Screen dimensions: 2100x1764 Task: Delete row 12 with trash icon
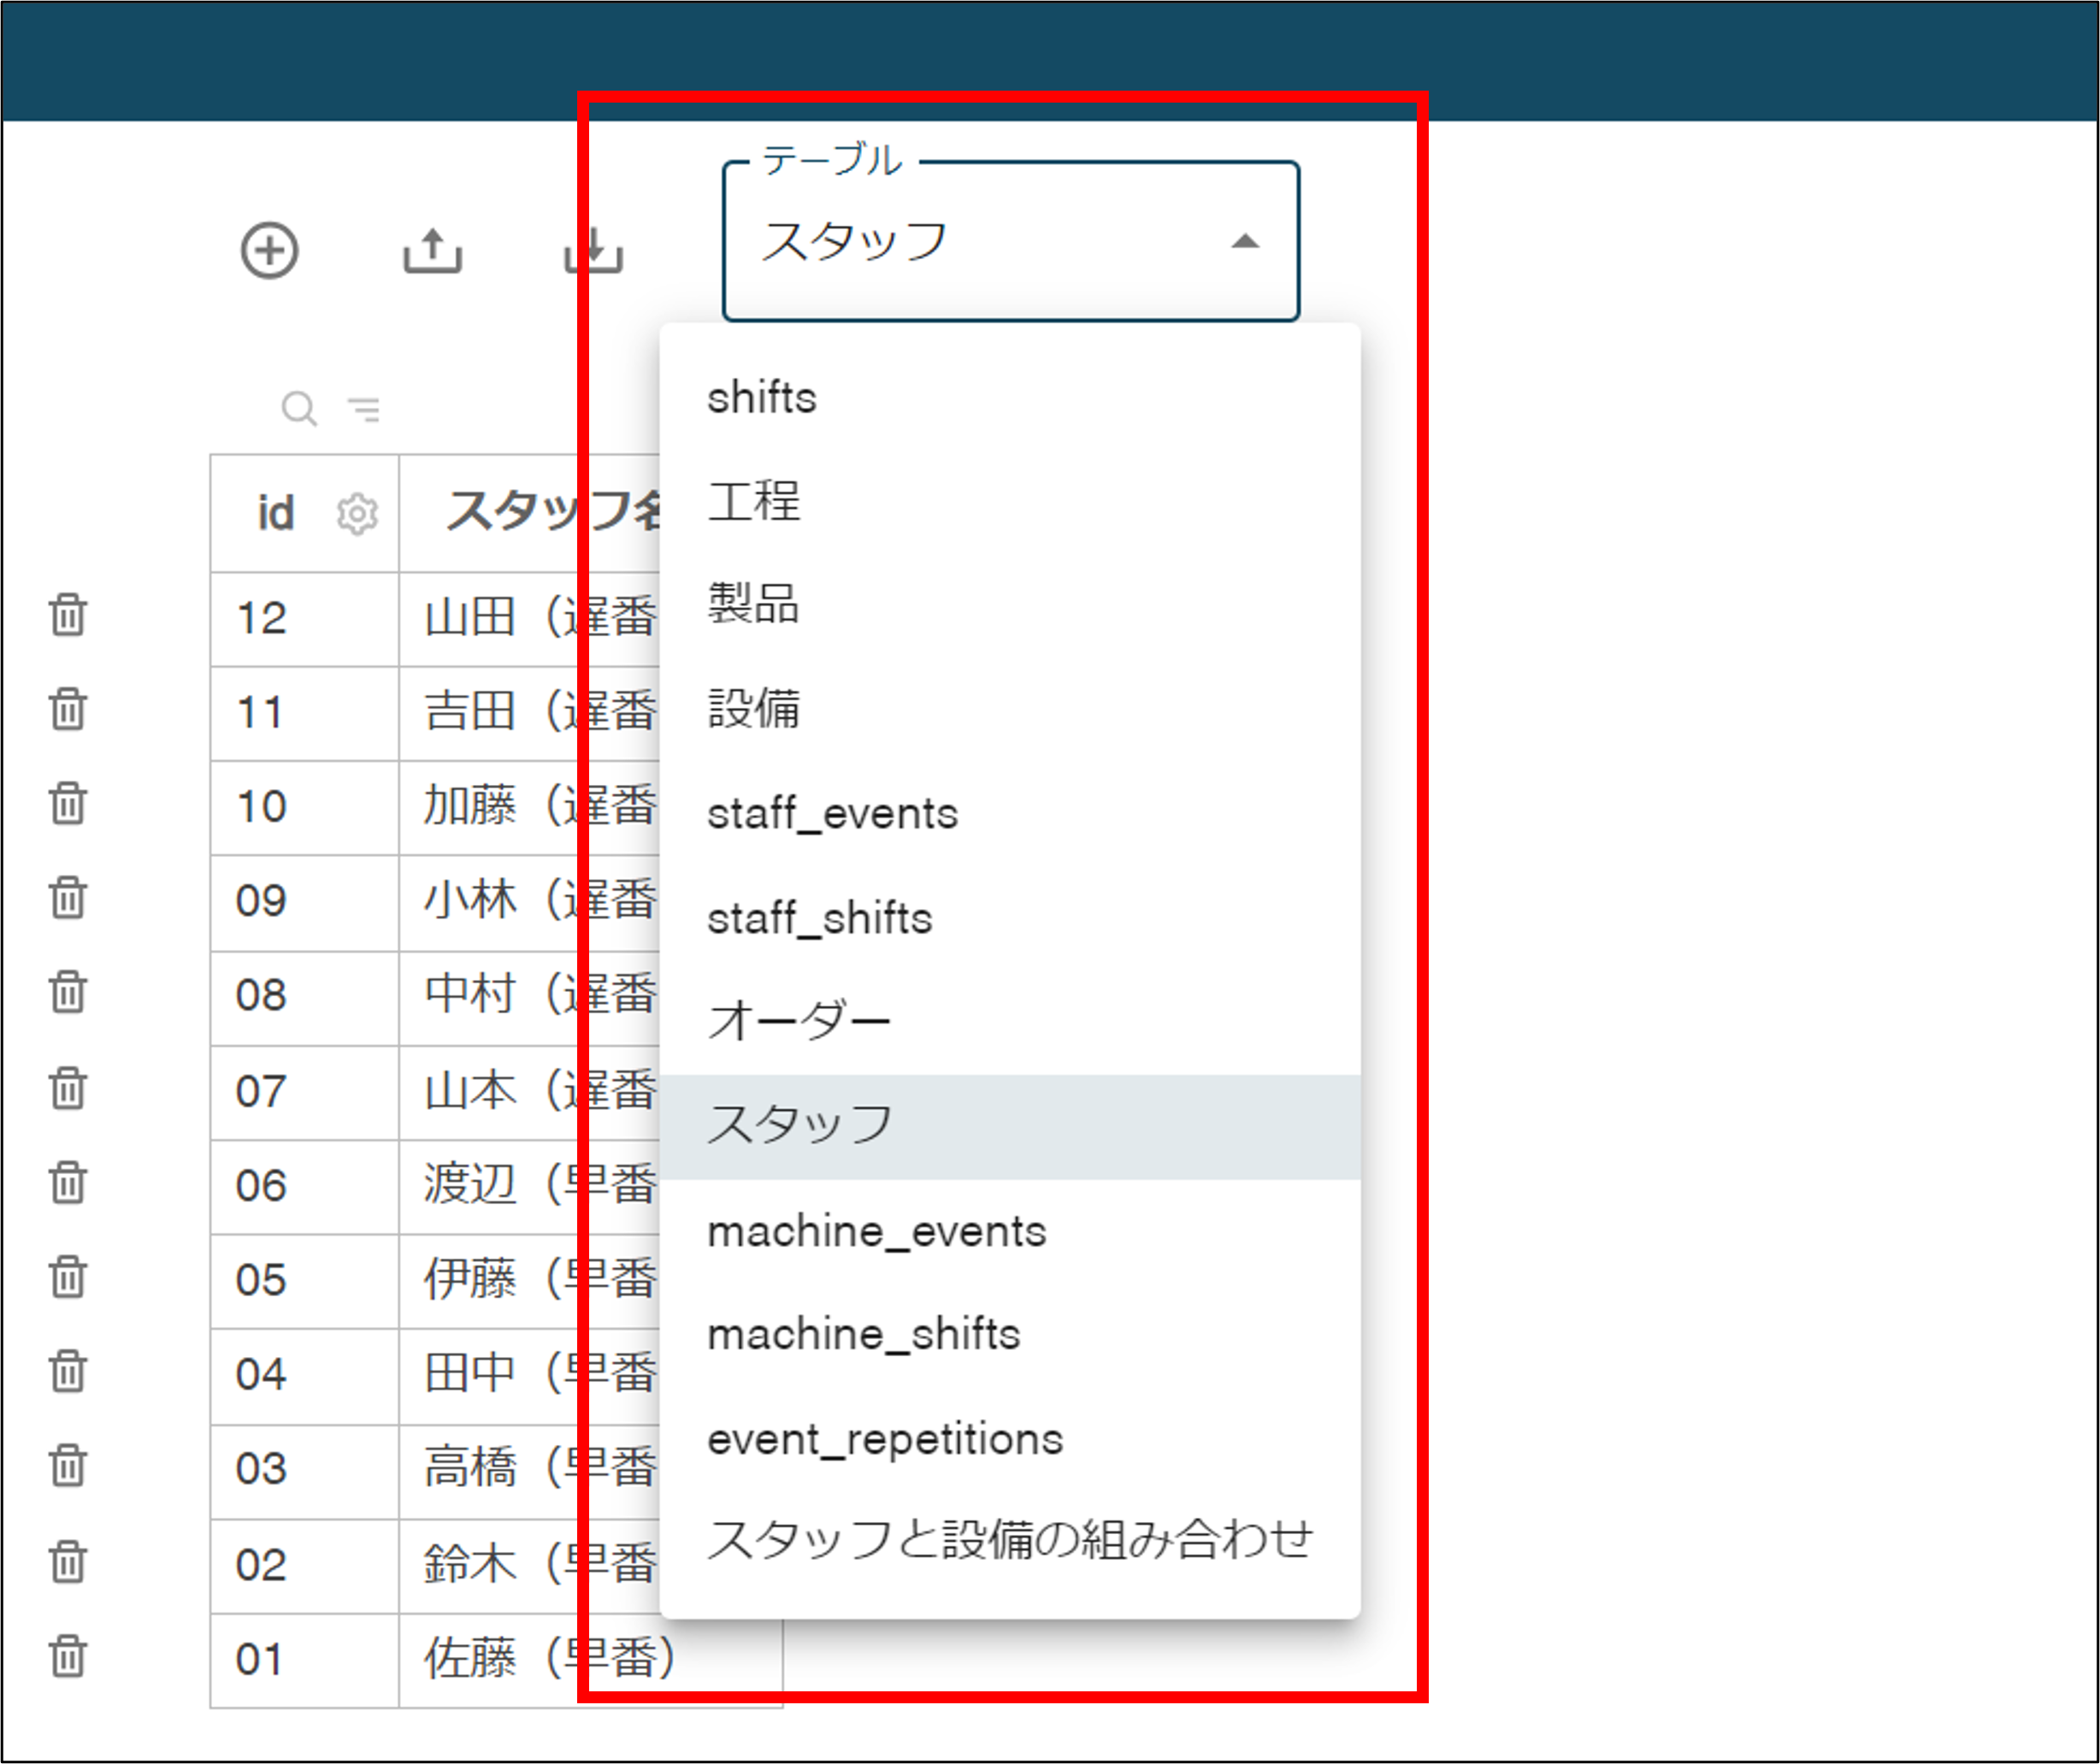[x=68, y=615]
